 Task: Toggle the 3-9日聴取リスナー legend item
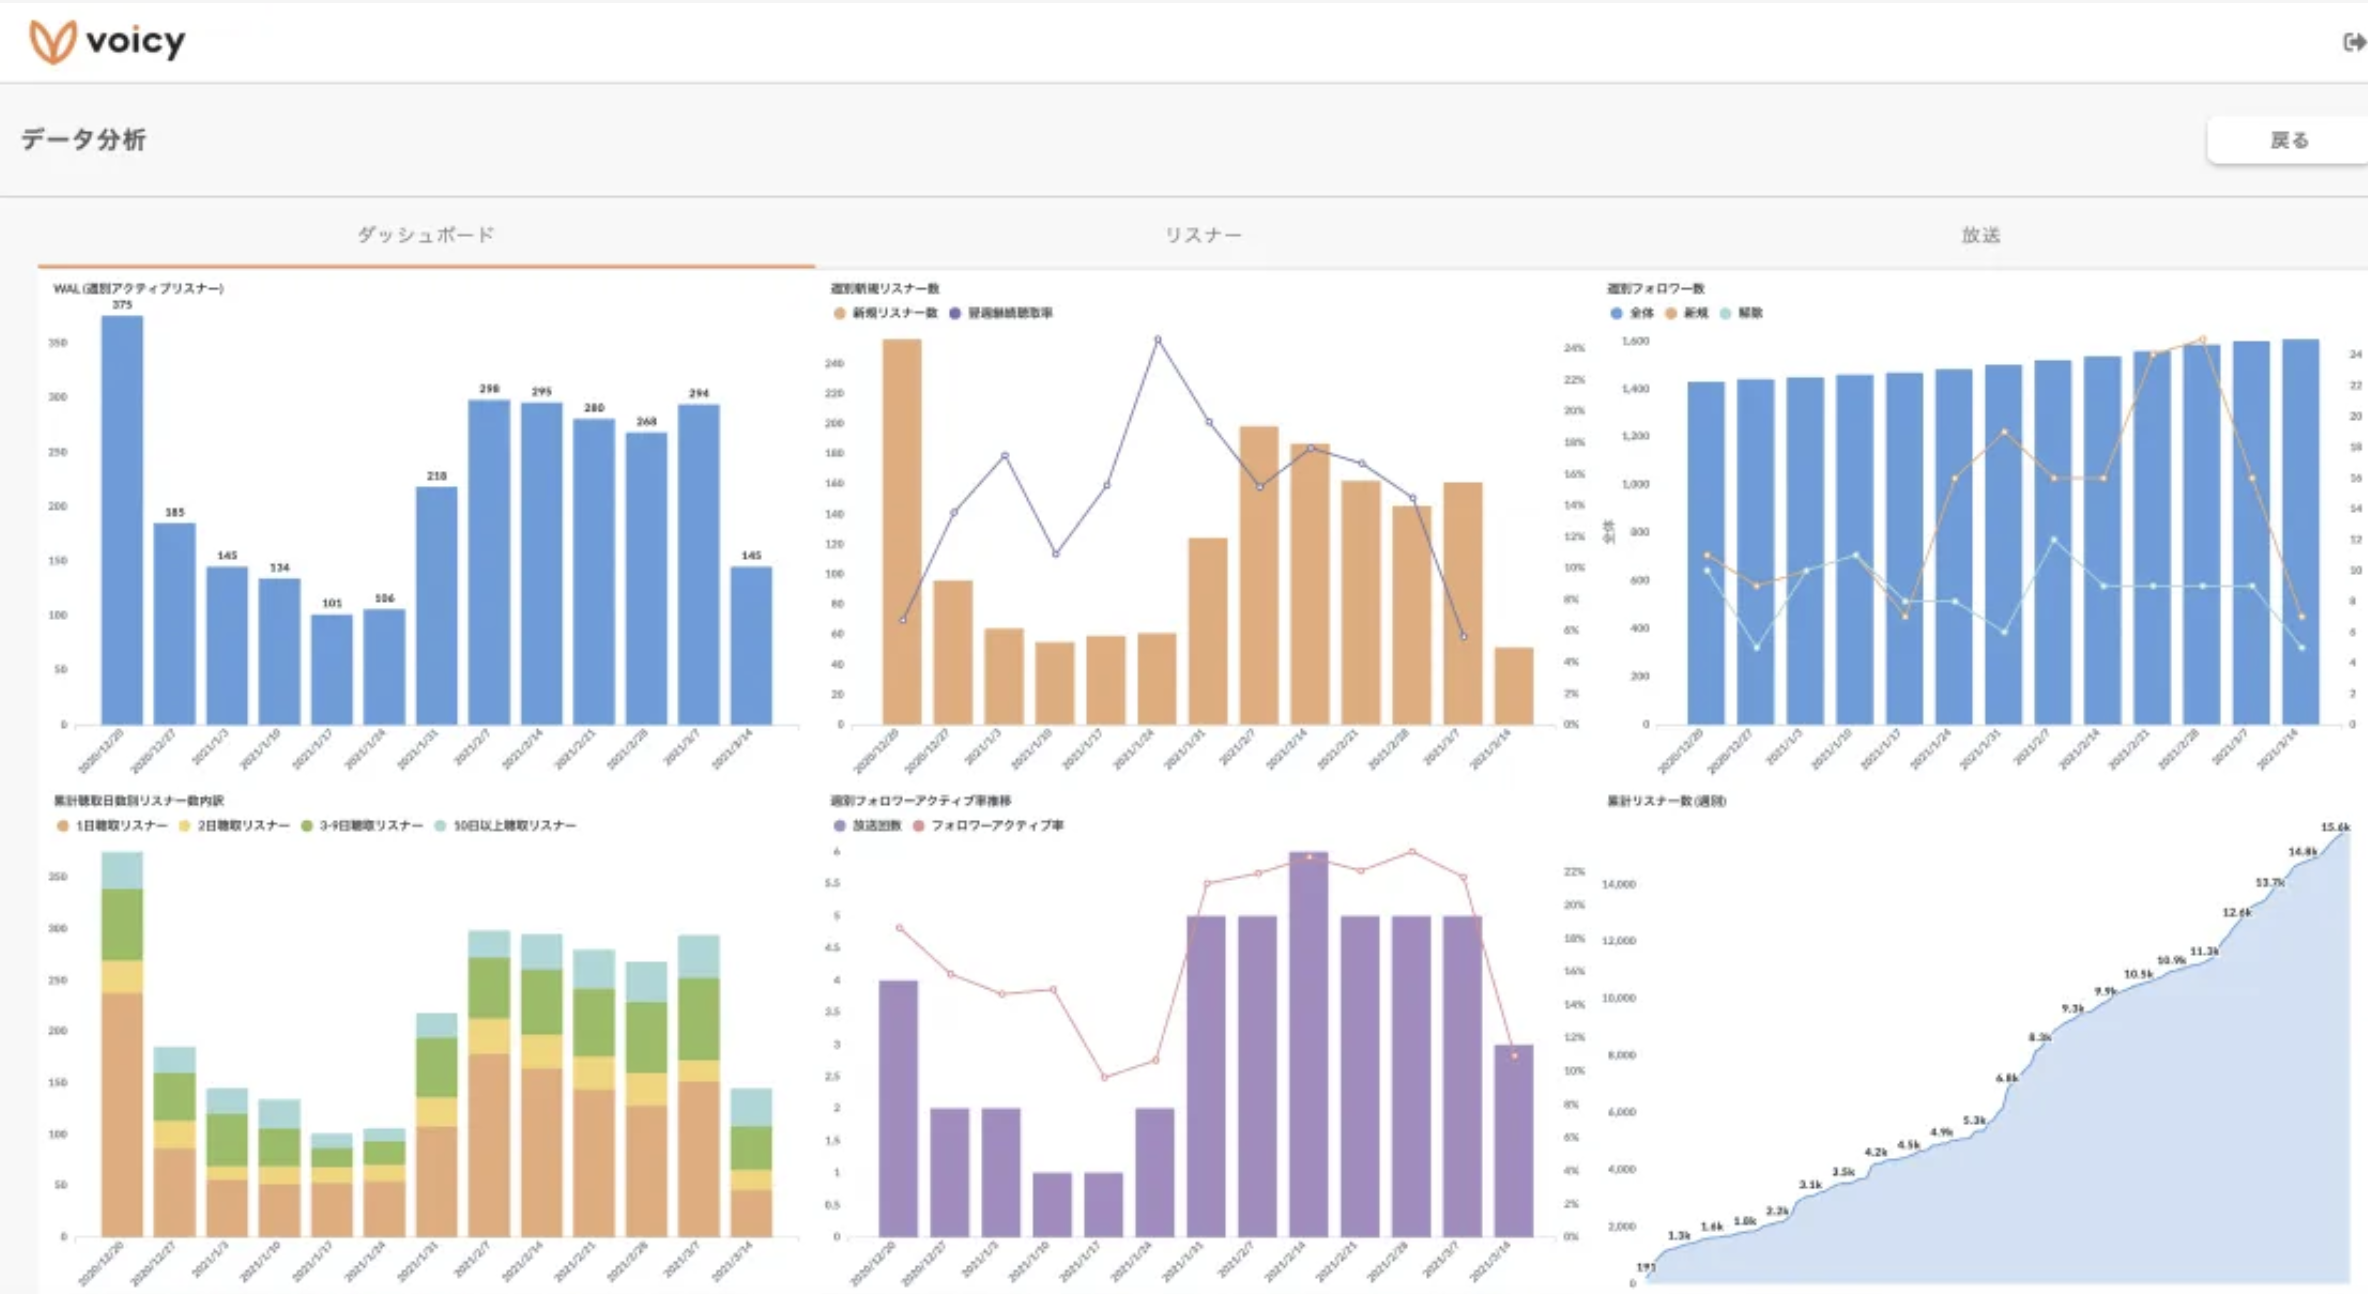coord(362,826)
